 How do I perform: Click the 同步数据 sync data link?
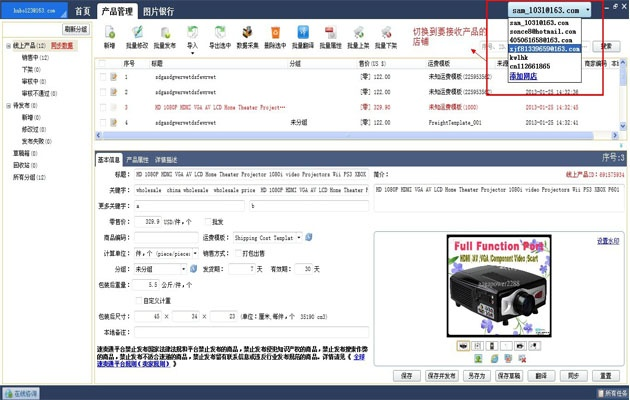(x=62, y=45)
